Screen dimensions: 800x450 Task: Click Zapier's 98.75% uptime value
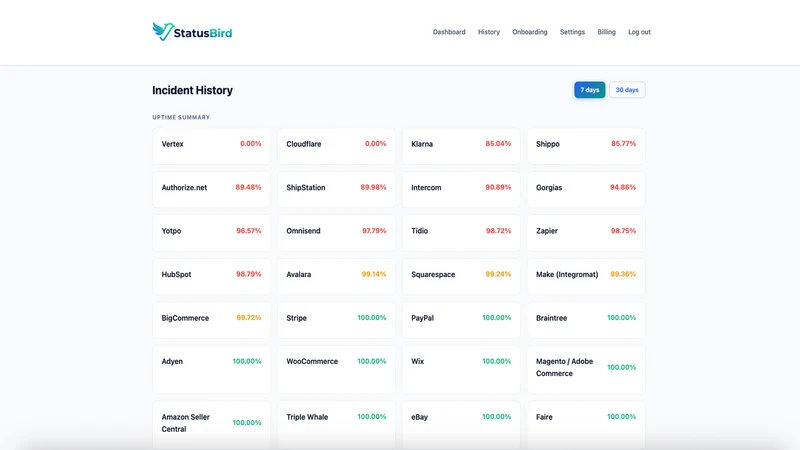pos(623,231)
